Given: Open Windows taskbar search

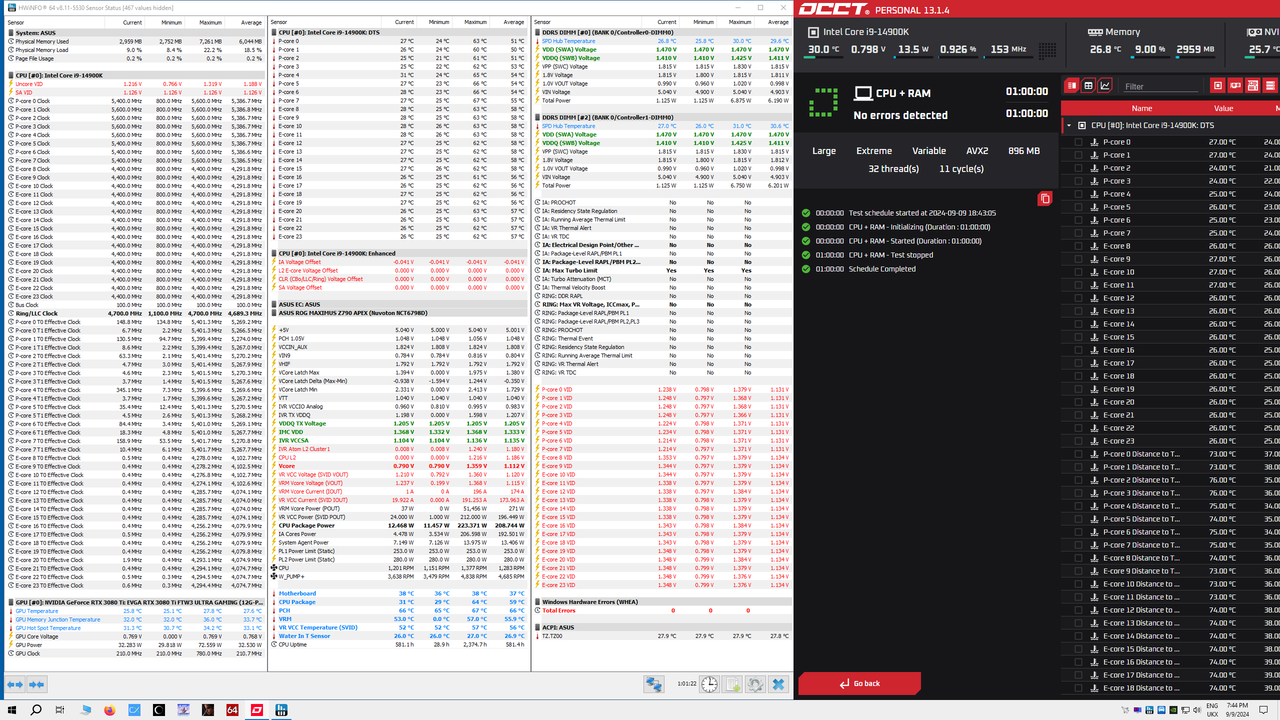Looking at the screenshot, I should (x=36, y=710).
